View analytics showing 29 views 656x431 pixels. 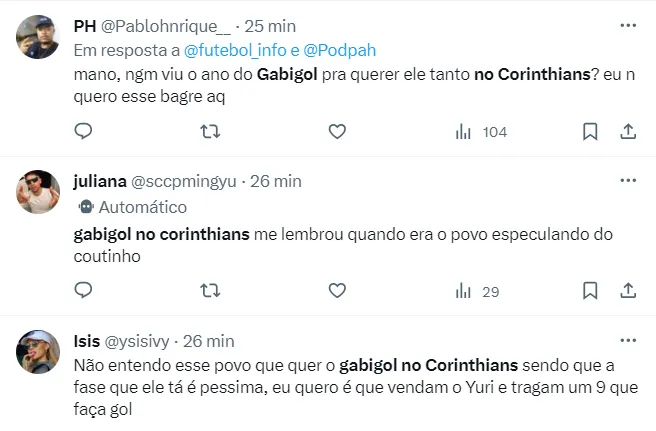pyautogui.click(x=477, y=290)
